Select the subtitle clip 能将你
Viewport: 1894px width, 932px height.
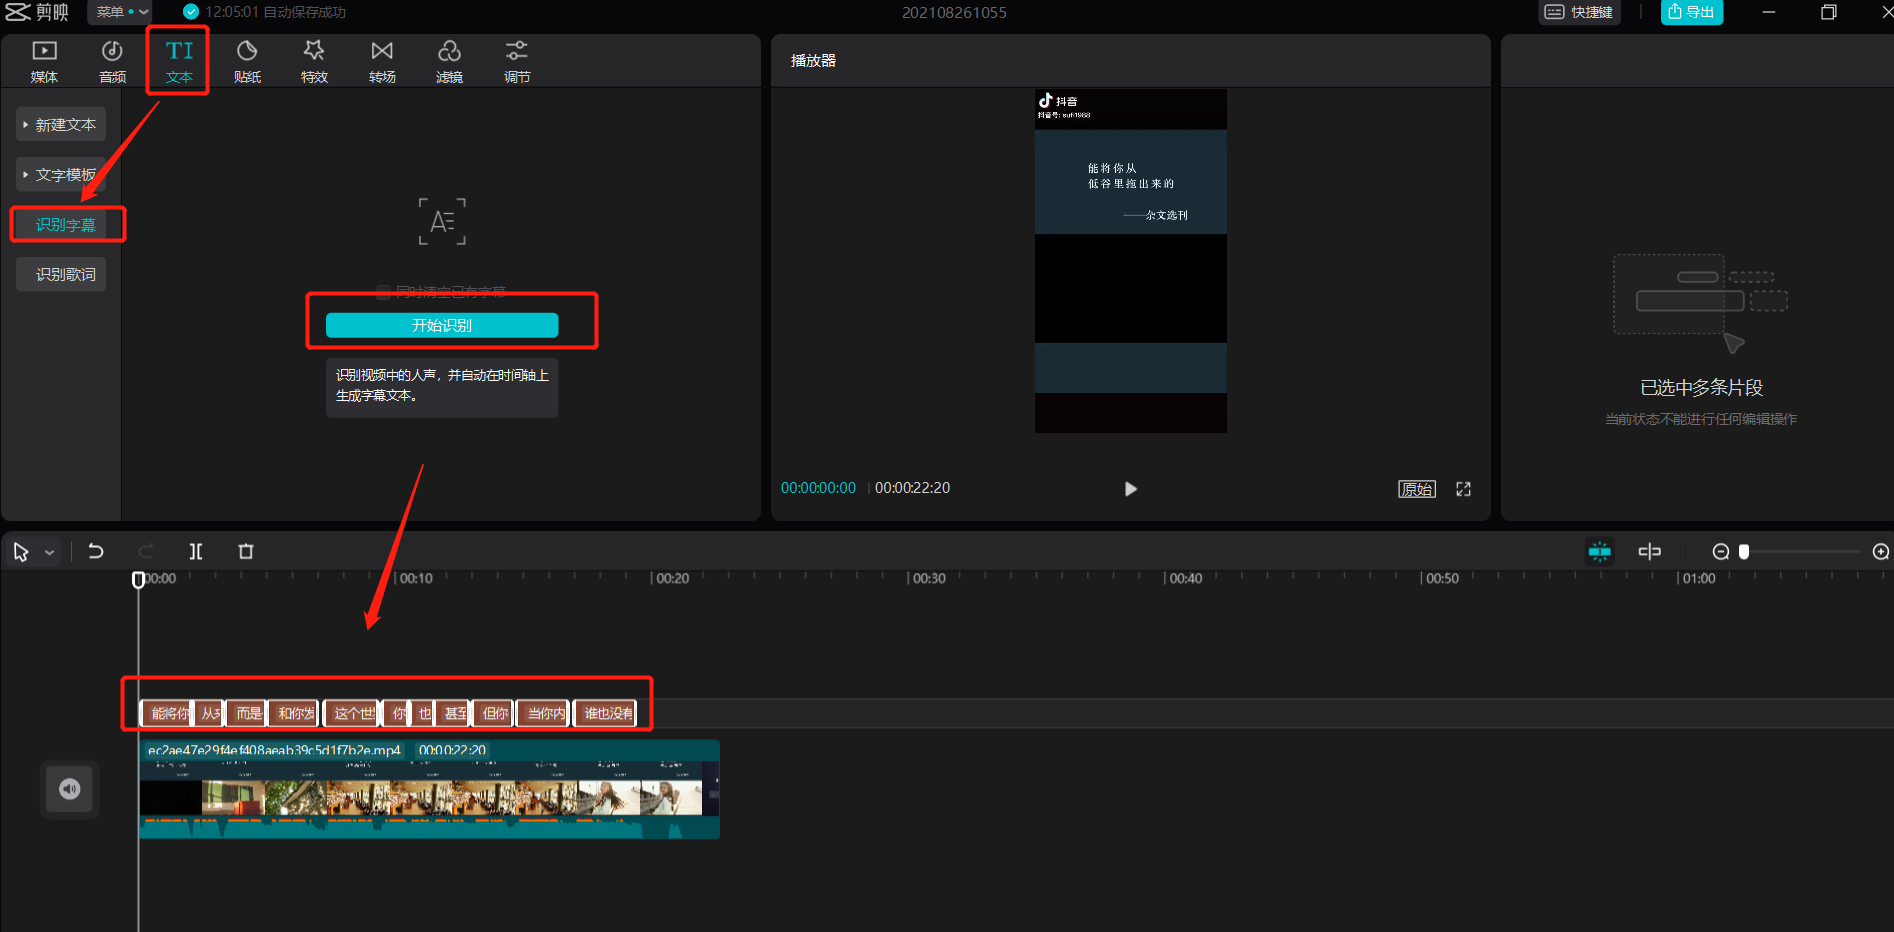point(167,713)
